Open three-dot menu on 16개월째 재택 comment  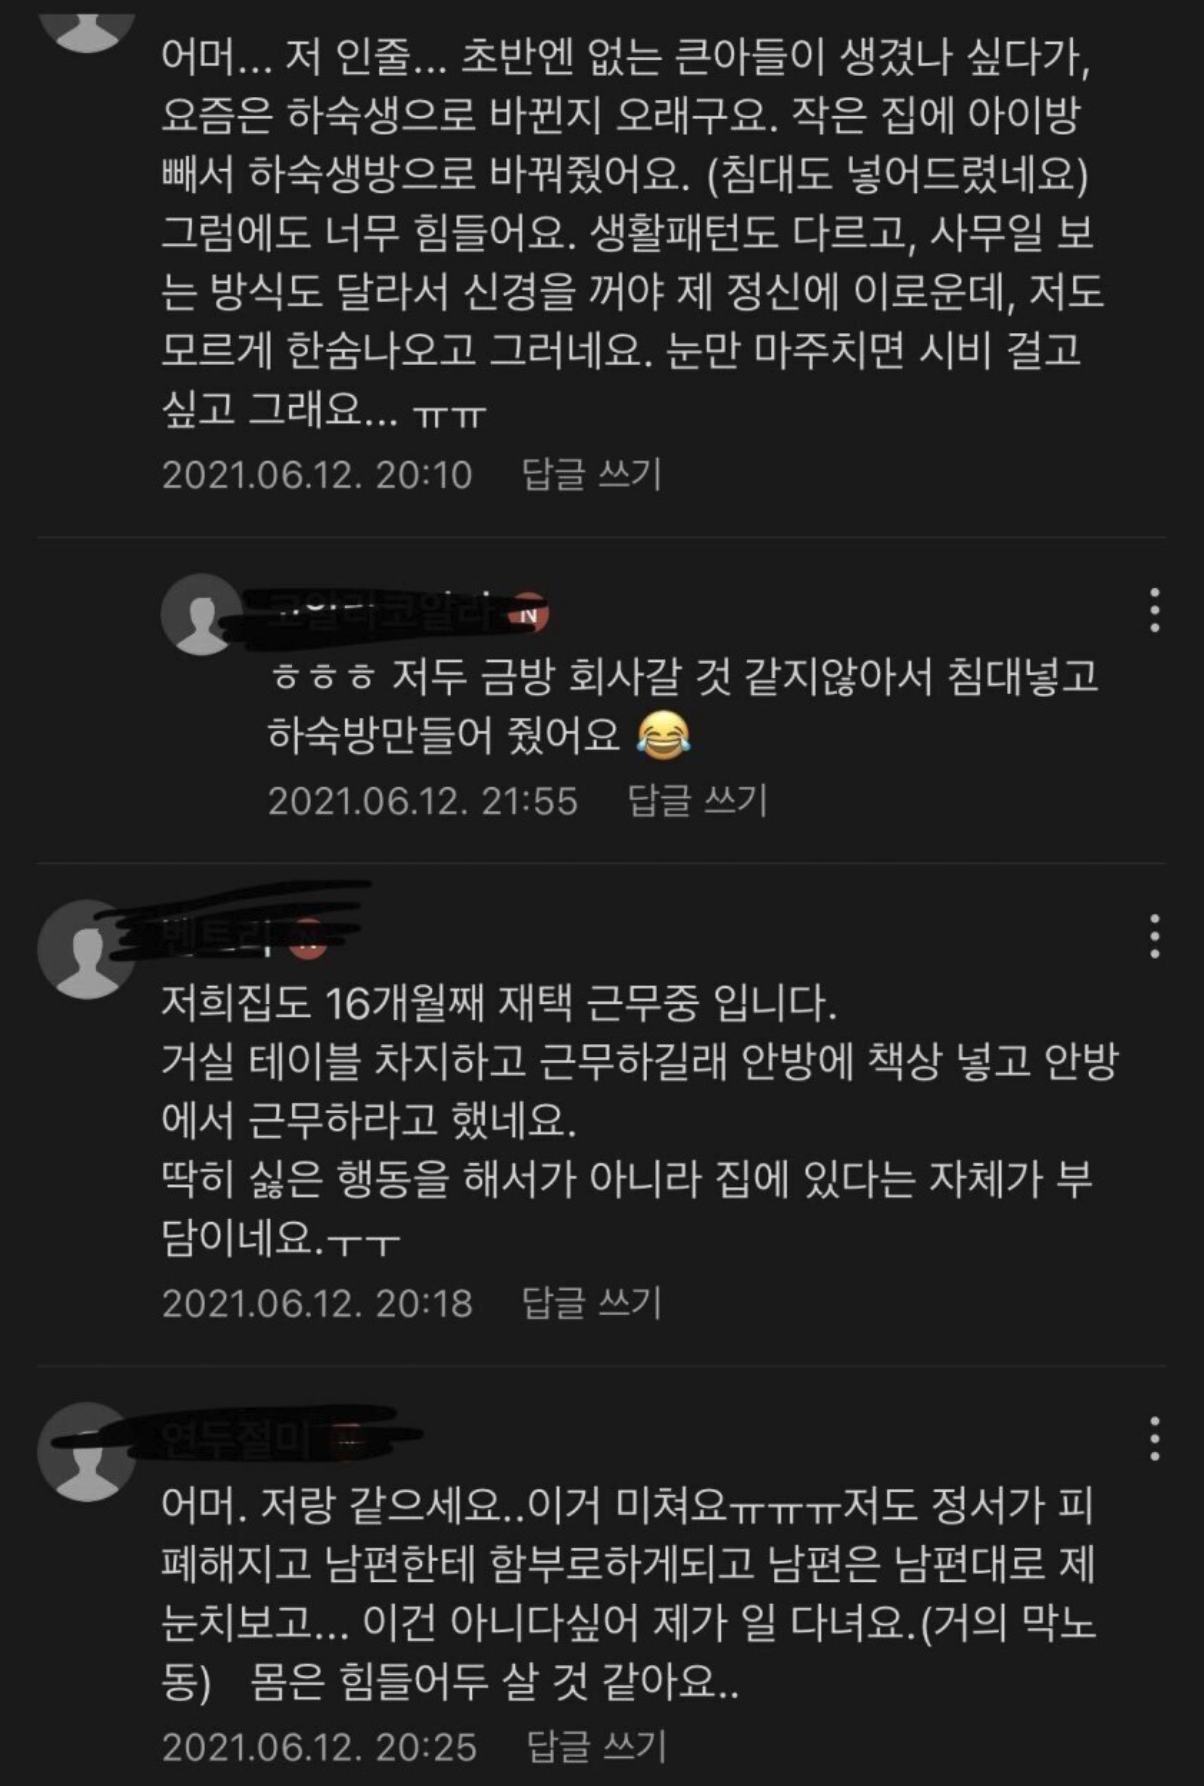[x=1154, y=936]
